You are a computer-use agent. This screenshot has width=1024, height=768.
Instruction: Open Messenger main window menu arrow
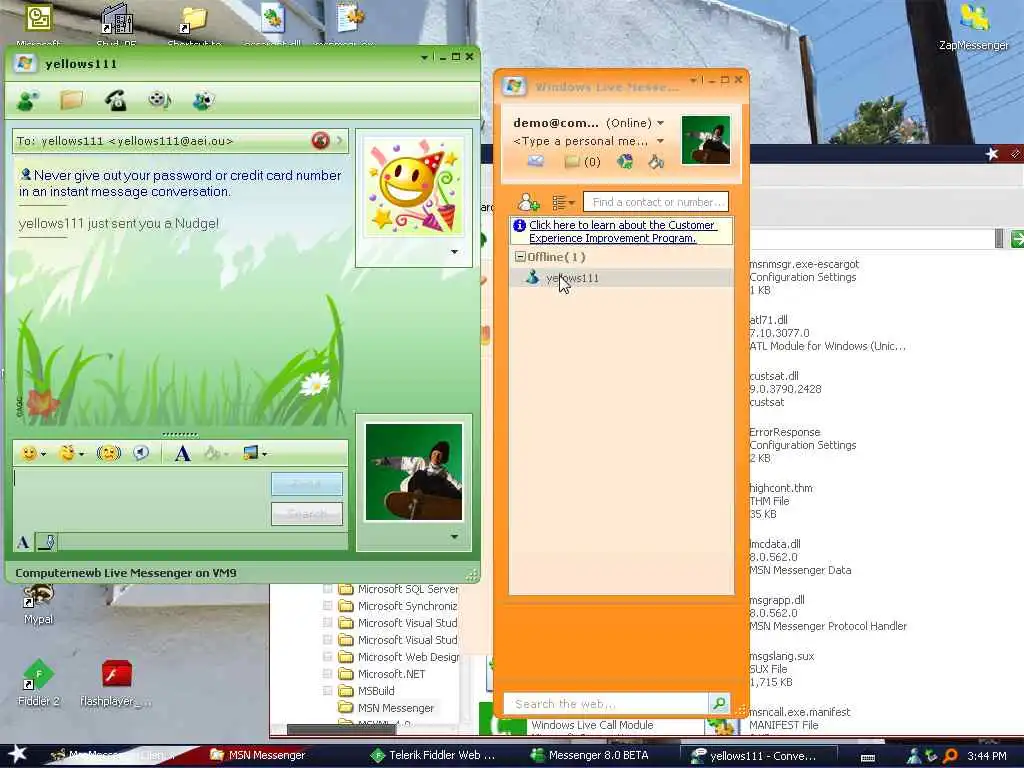pyautogui.click(x=692, y=80)
